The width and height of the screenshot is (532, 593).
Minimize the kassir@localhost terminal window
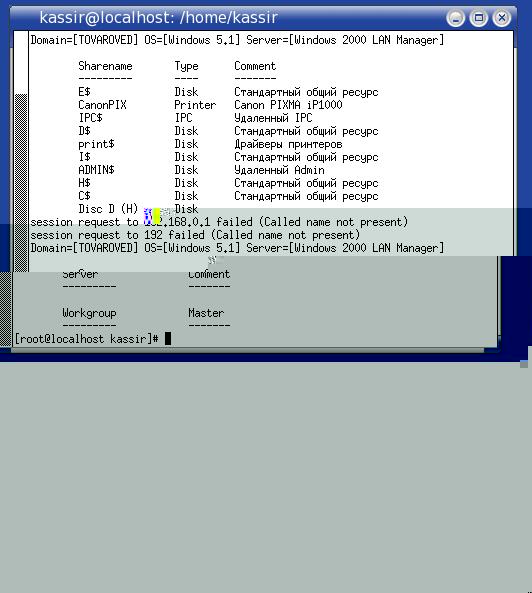click(x=455, y=18)
